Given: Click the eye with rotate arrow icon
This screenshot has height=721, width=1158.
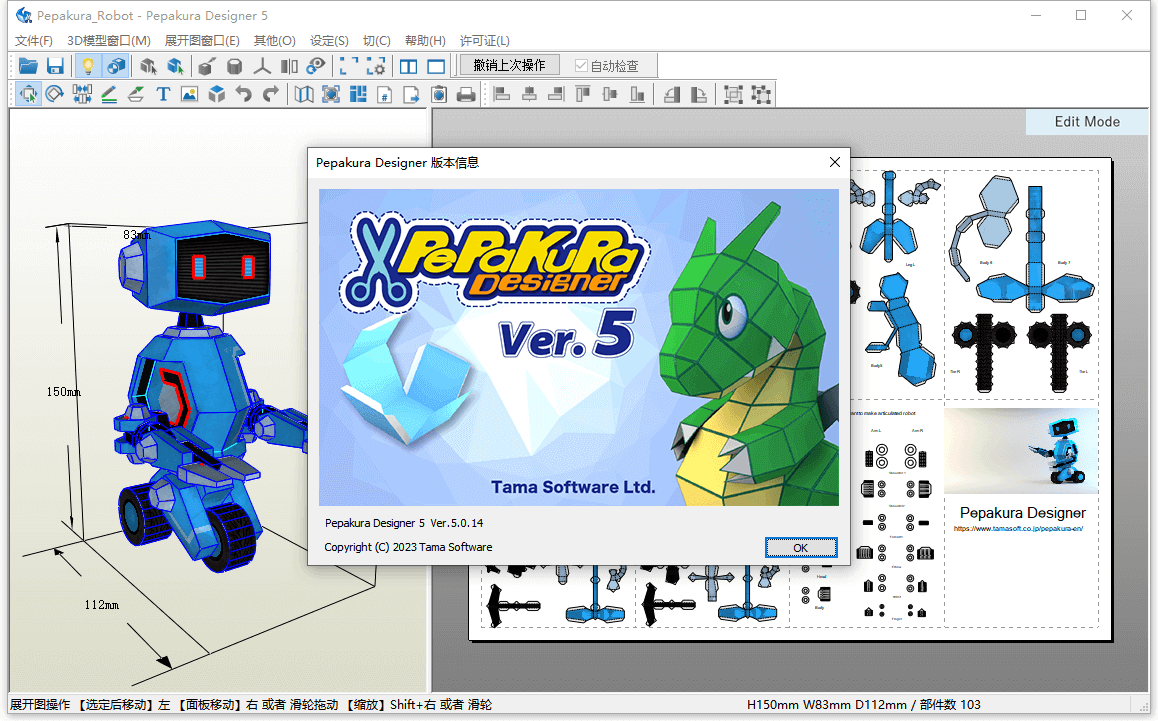Looking at the screenshot, I should point(316,66).
